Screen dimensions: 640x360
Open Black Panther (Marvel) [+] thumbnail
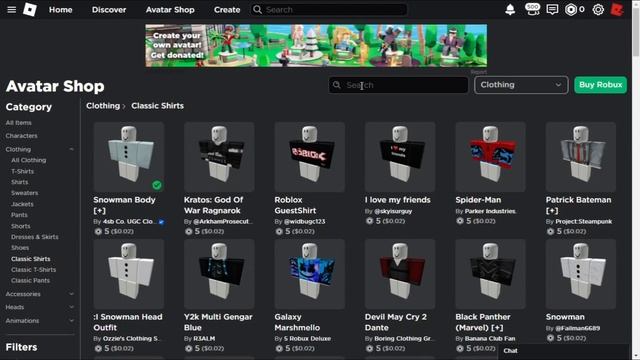[491, 274]
